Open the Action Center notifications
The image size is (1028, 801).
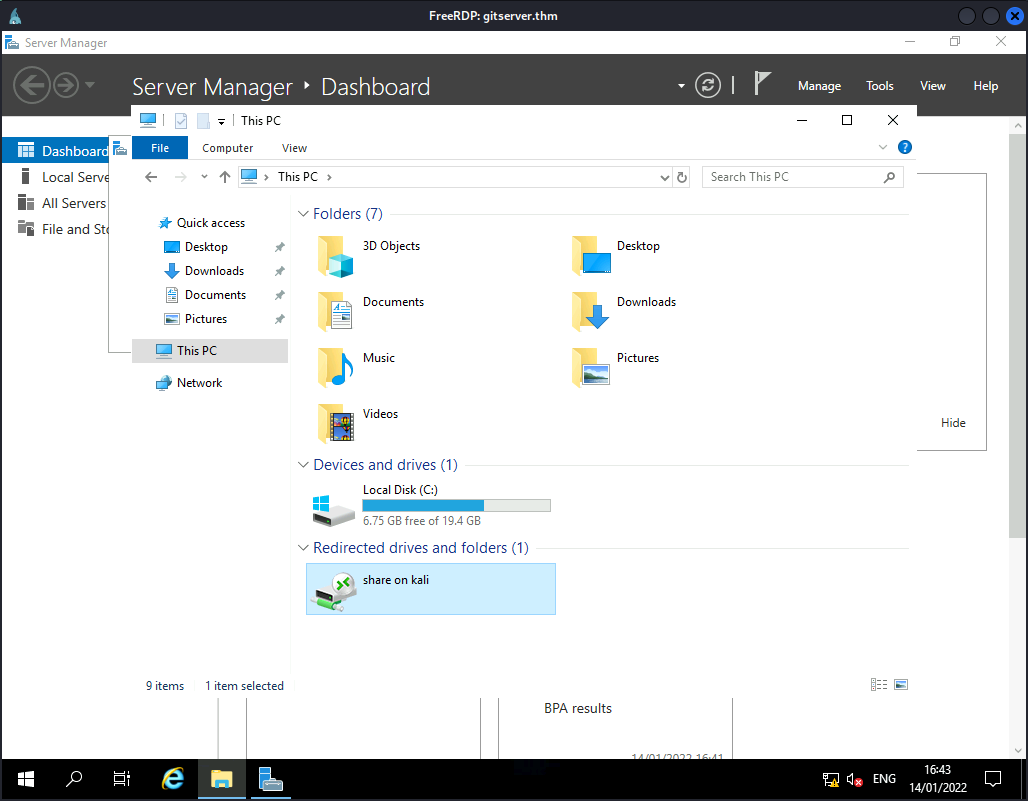[993, 779]
